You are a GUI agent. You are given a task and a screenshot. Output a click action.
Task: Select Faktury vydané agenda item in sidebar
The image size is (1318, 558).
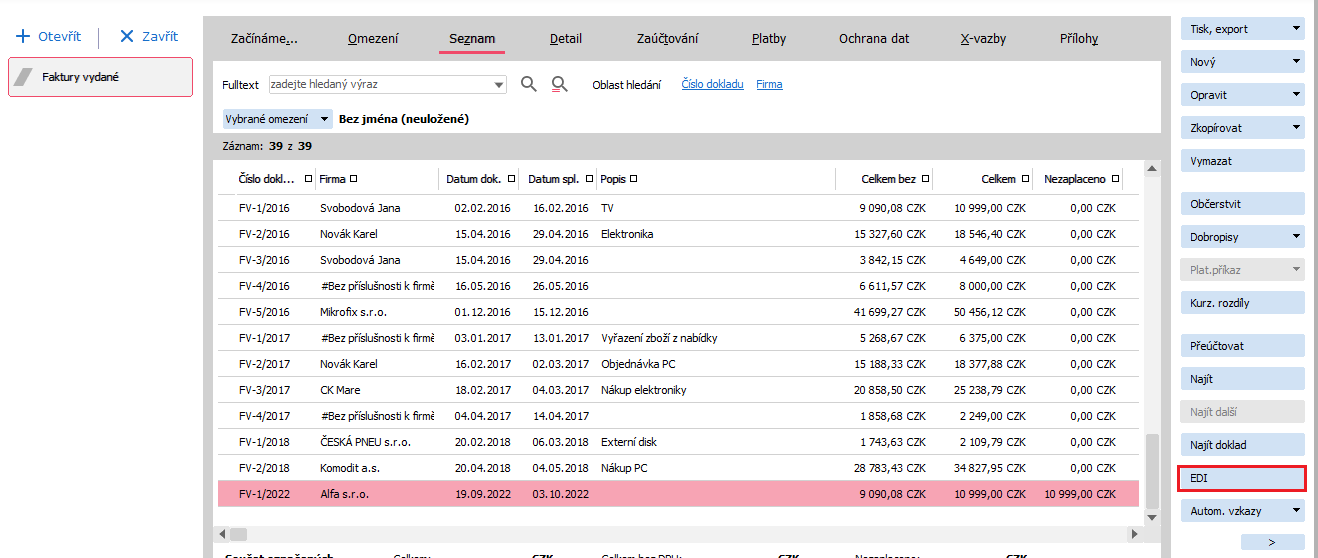(100, 77)
